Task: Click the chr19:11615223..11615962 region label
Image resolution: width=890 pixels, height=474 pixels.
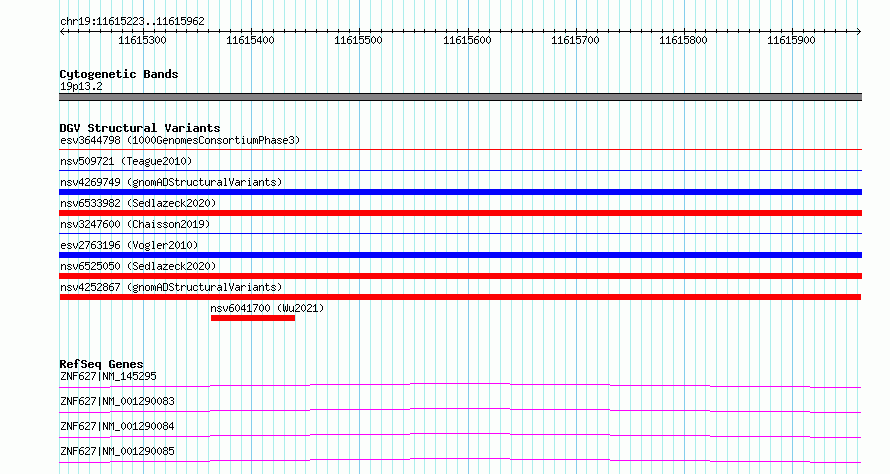Action: [x=132, y=22]
